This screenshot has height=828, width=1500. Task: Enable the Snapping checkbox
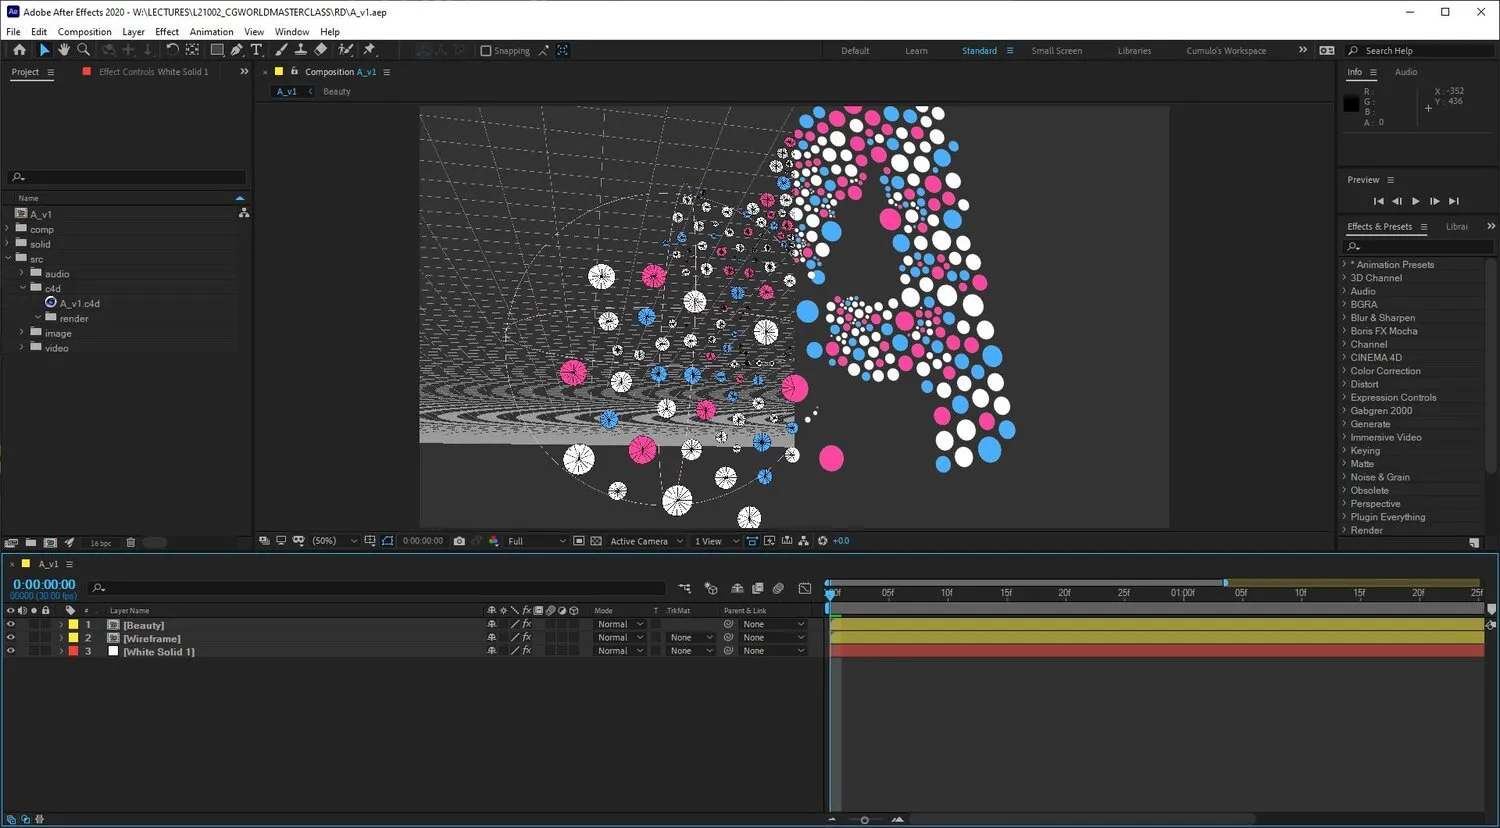[486, 51]
